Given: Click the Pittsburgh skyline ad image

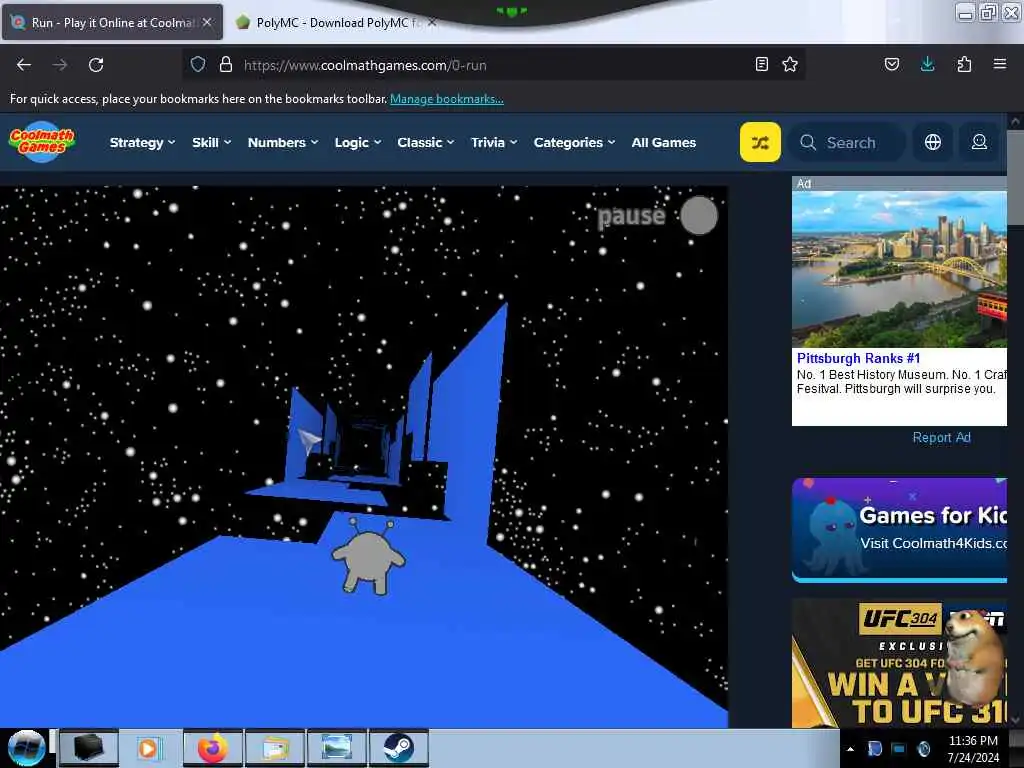Looking at the screenshot, I should pos(899,269).
